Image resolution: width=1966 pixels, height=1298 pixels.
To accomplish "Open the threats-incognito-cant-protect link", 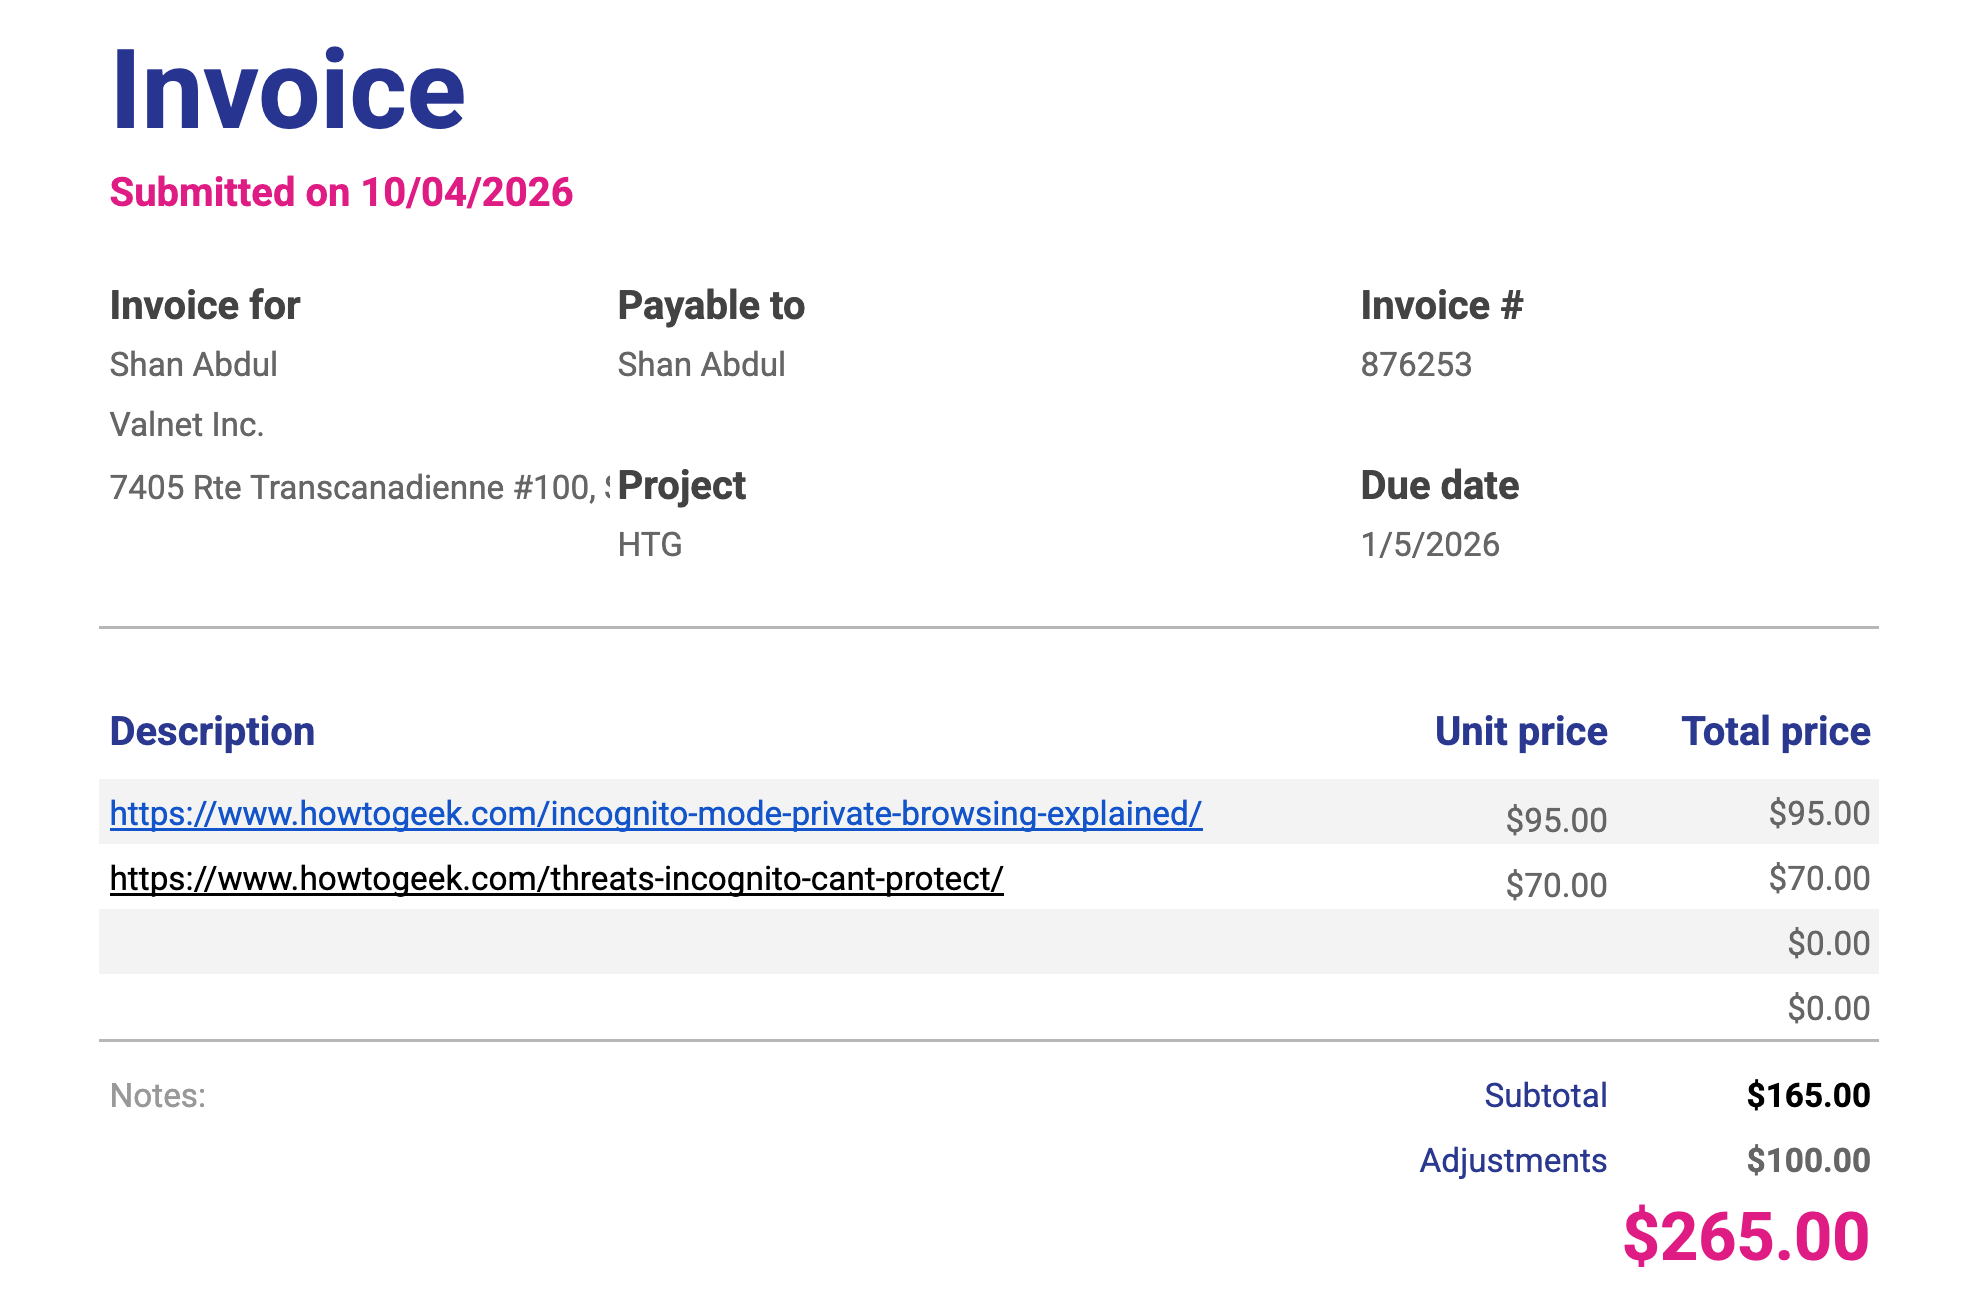I will [556, 878].
